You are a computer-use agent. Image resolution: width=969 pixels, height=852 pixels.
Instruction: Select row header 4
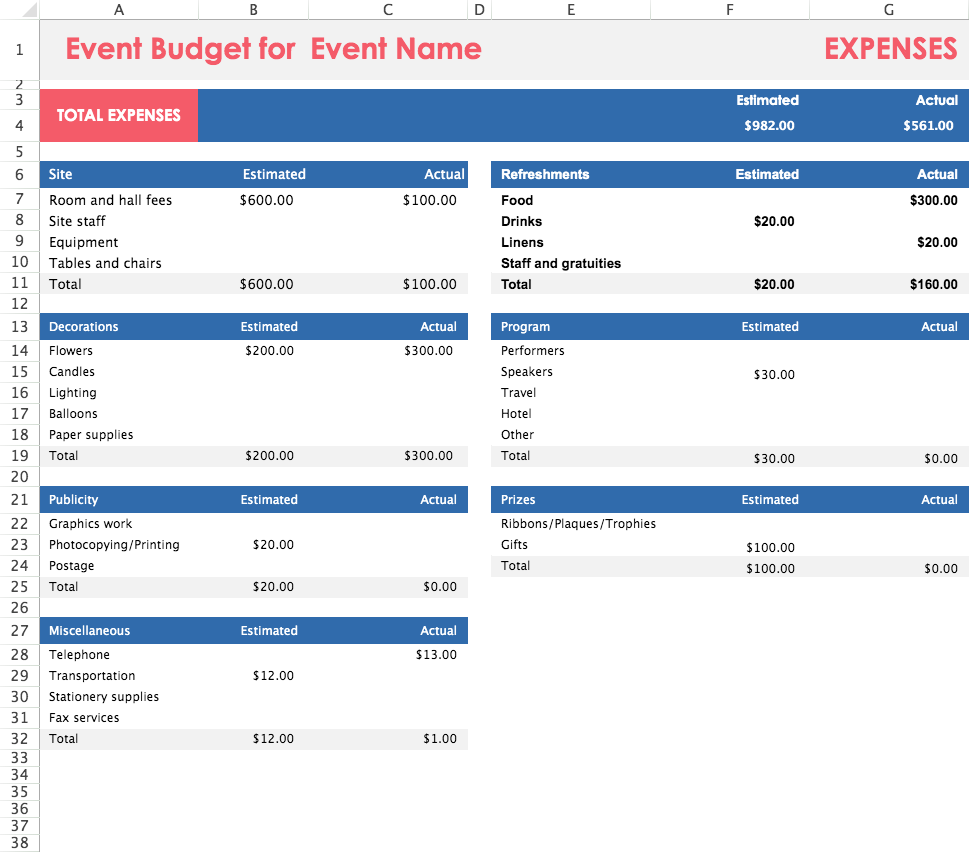pyautogui.click(x=19, y=125)
